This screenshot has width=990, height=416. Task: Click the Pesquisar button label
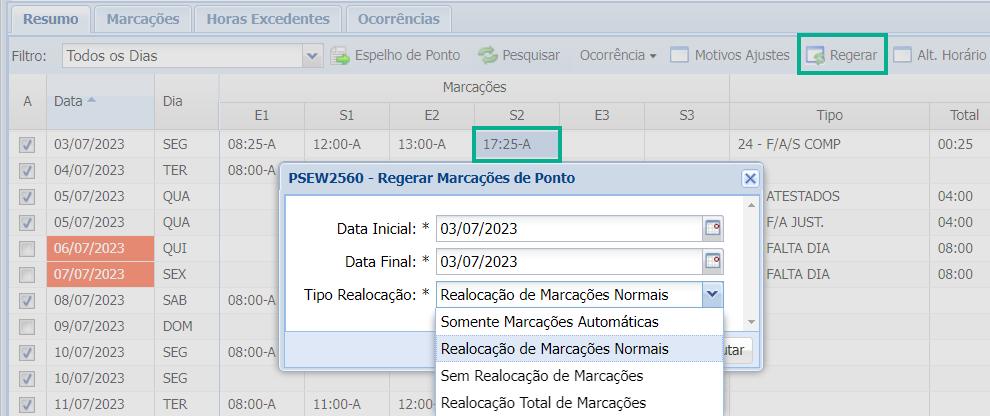(531, 56)
